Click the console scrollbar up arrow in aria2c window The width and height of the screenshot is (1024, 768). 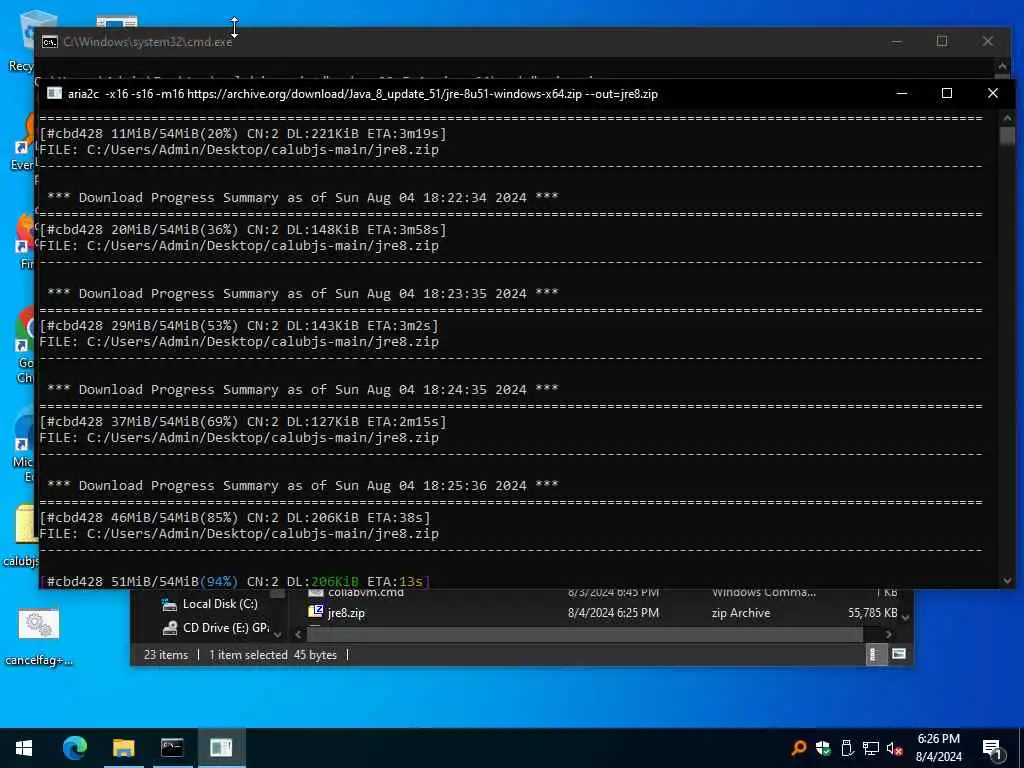1007,118
